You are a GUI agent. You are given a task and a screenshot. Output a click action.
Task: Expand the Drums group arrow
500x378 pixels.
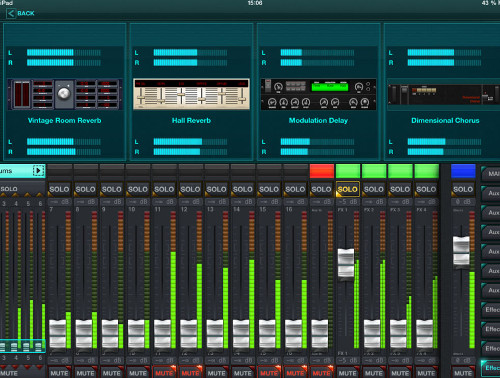(x=38, y=171)
